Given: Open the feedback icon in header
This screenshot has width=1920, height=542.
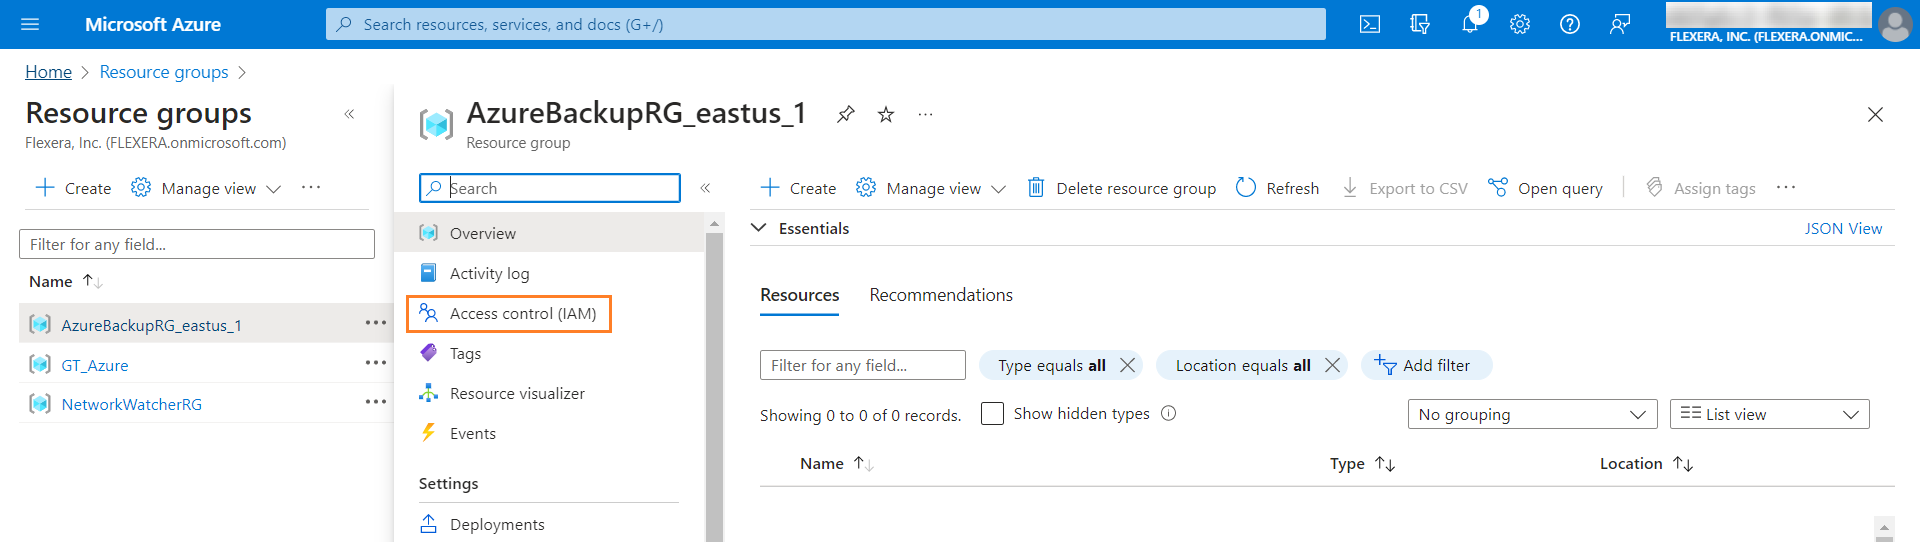Looking at the screenshot, I should click(1620, 24).
